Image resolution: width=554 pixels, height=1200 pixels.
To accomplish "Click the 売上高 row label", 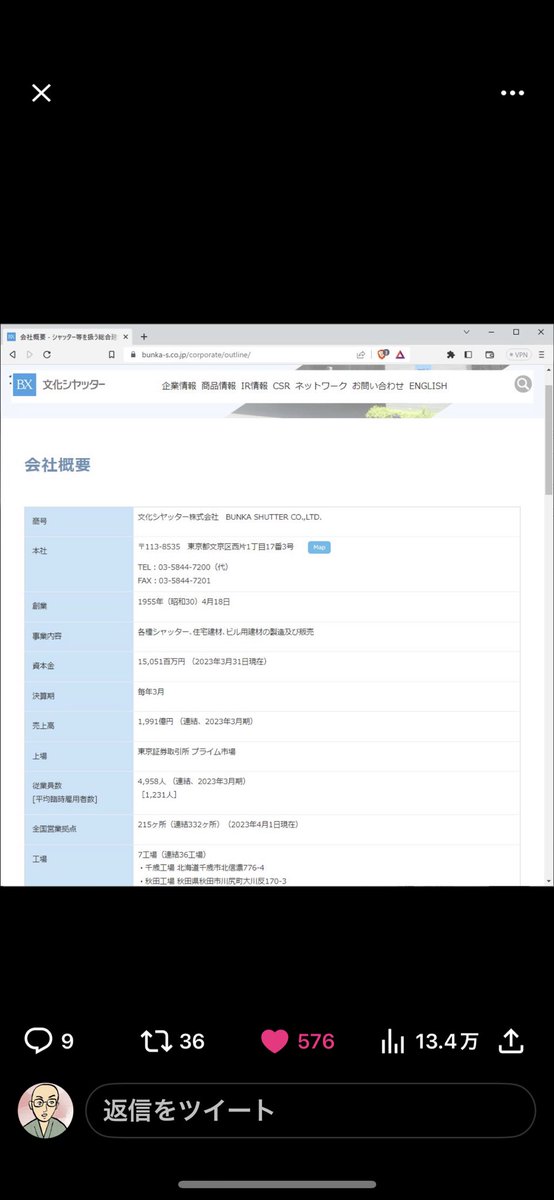I will [41, 726].
